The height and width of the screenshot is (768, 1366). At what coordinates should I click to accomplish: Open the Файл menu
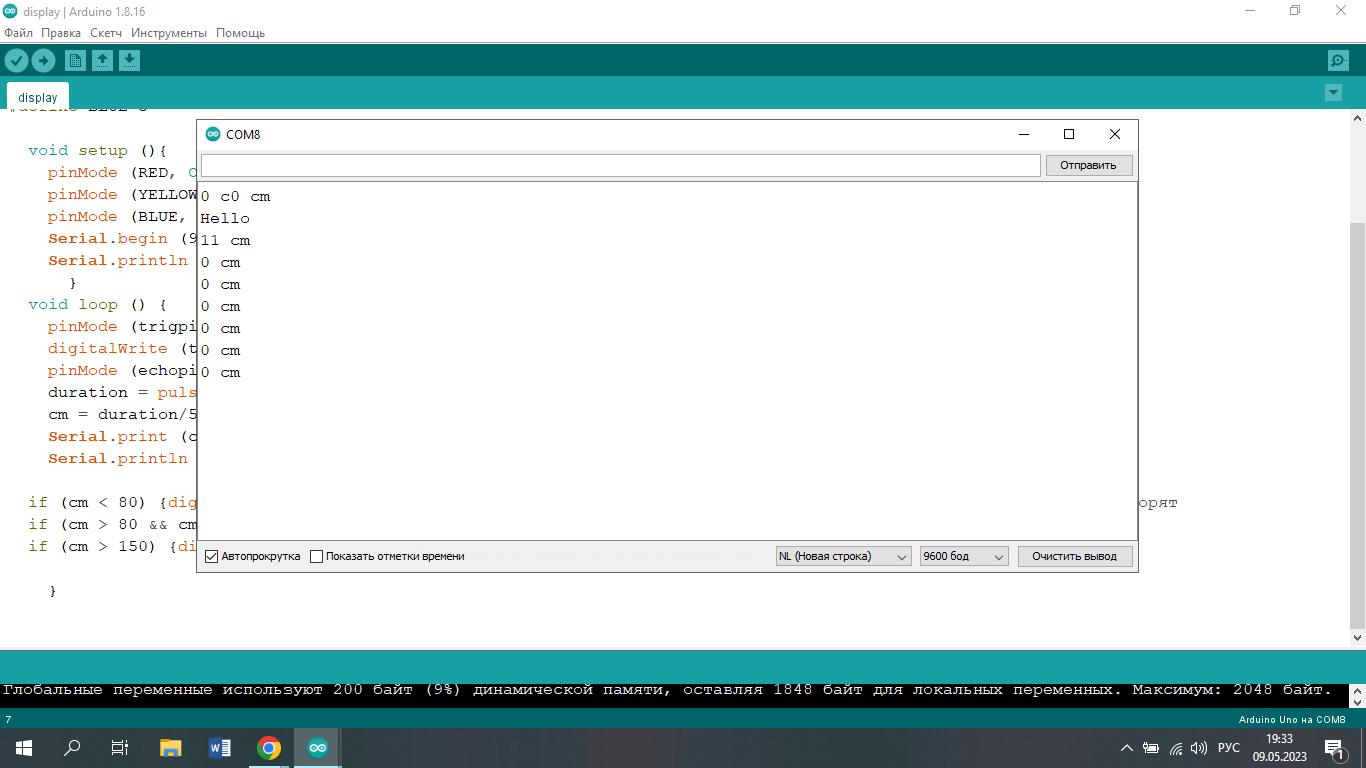pos(18,33)
